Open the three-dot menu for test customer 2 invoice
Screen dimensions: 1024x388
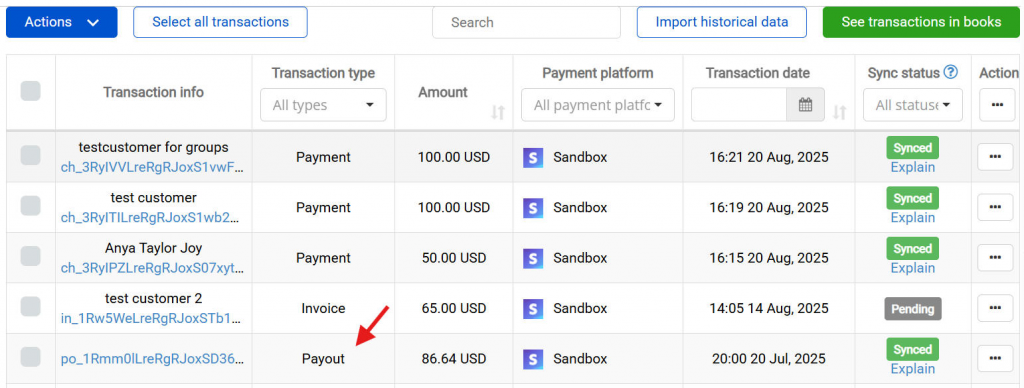(x=995, y=308)
